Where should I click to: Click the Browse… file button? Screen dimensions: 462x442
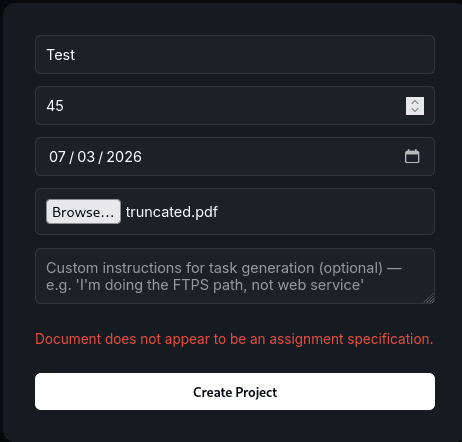83,212
